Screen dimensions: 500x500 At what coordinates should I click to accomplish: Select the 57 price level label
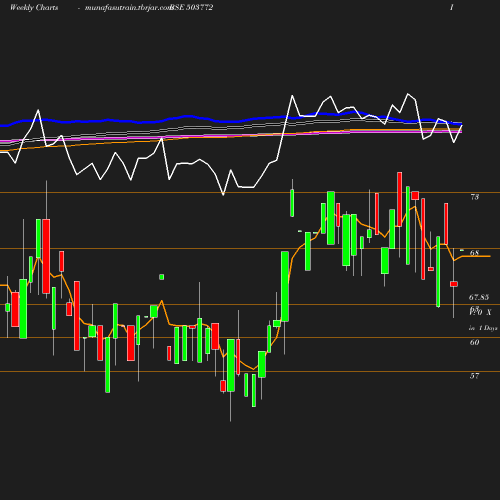475,376
